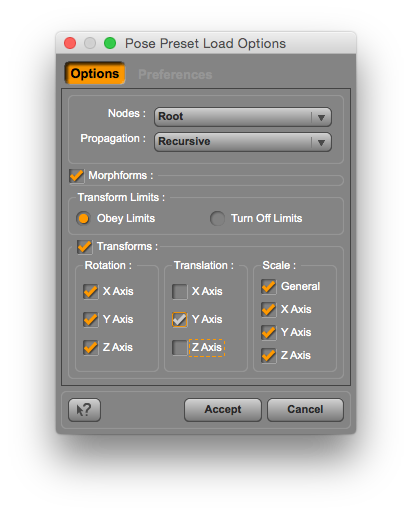Click the Accept button

223,410
